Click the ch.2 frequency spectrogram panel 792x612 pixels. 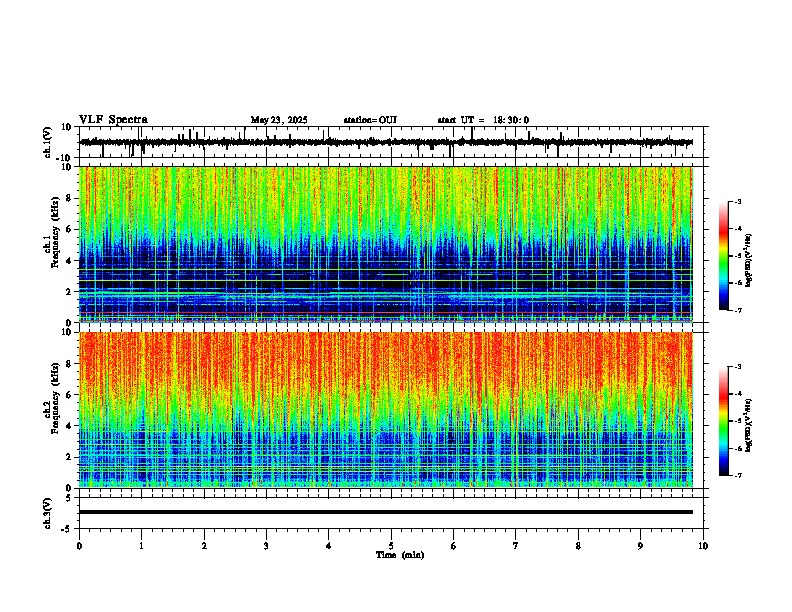(386, 410)
